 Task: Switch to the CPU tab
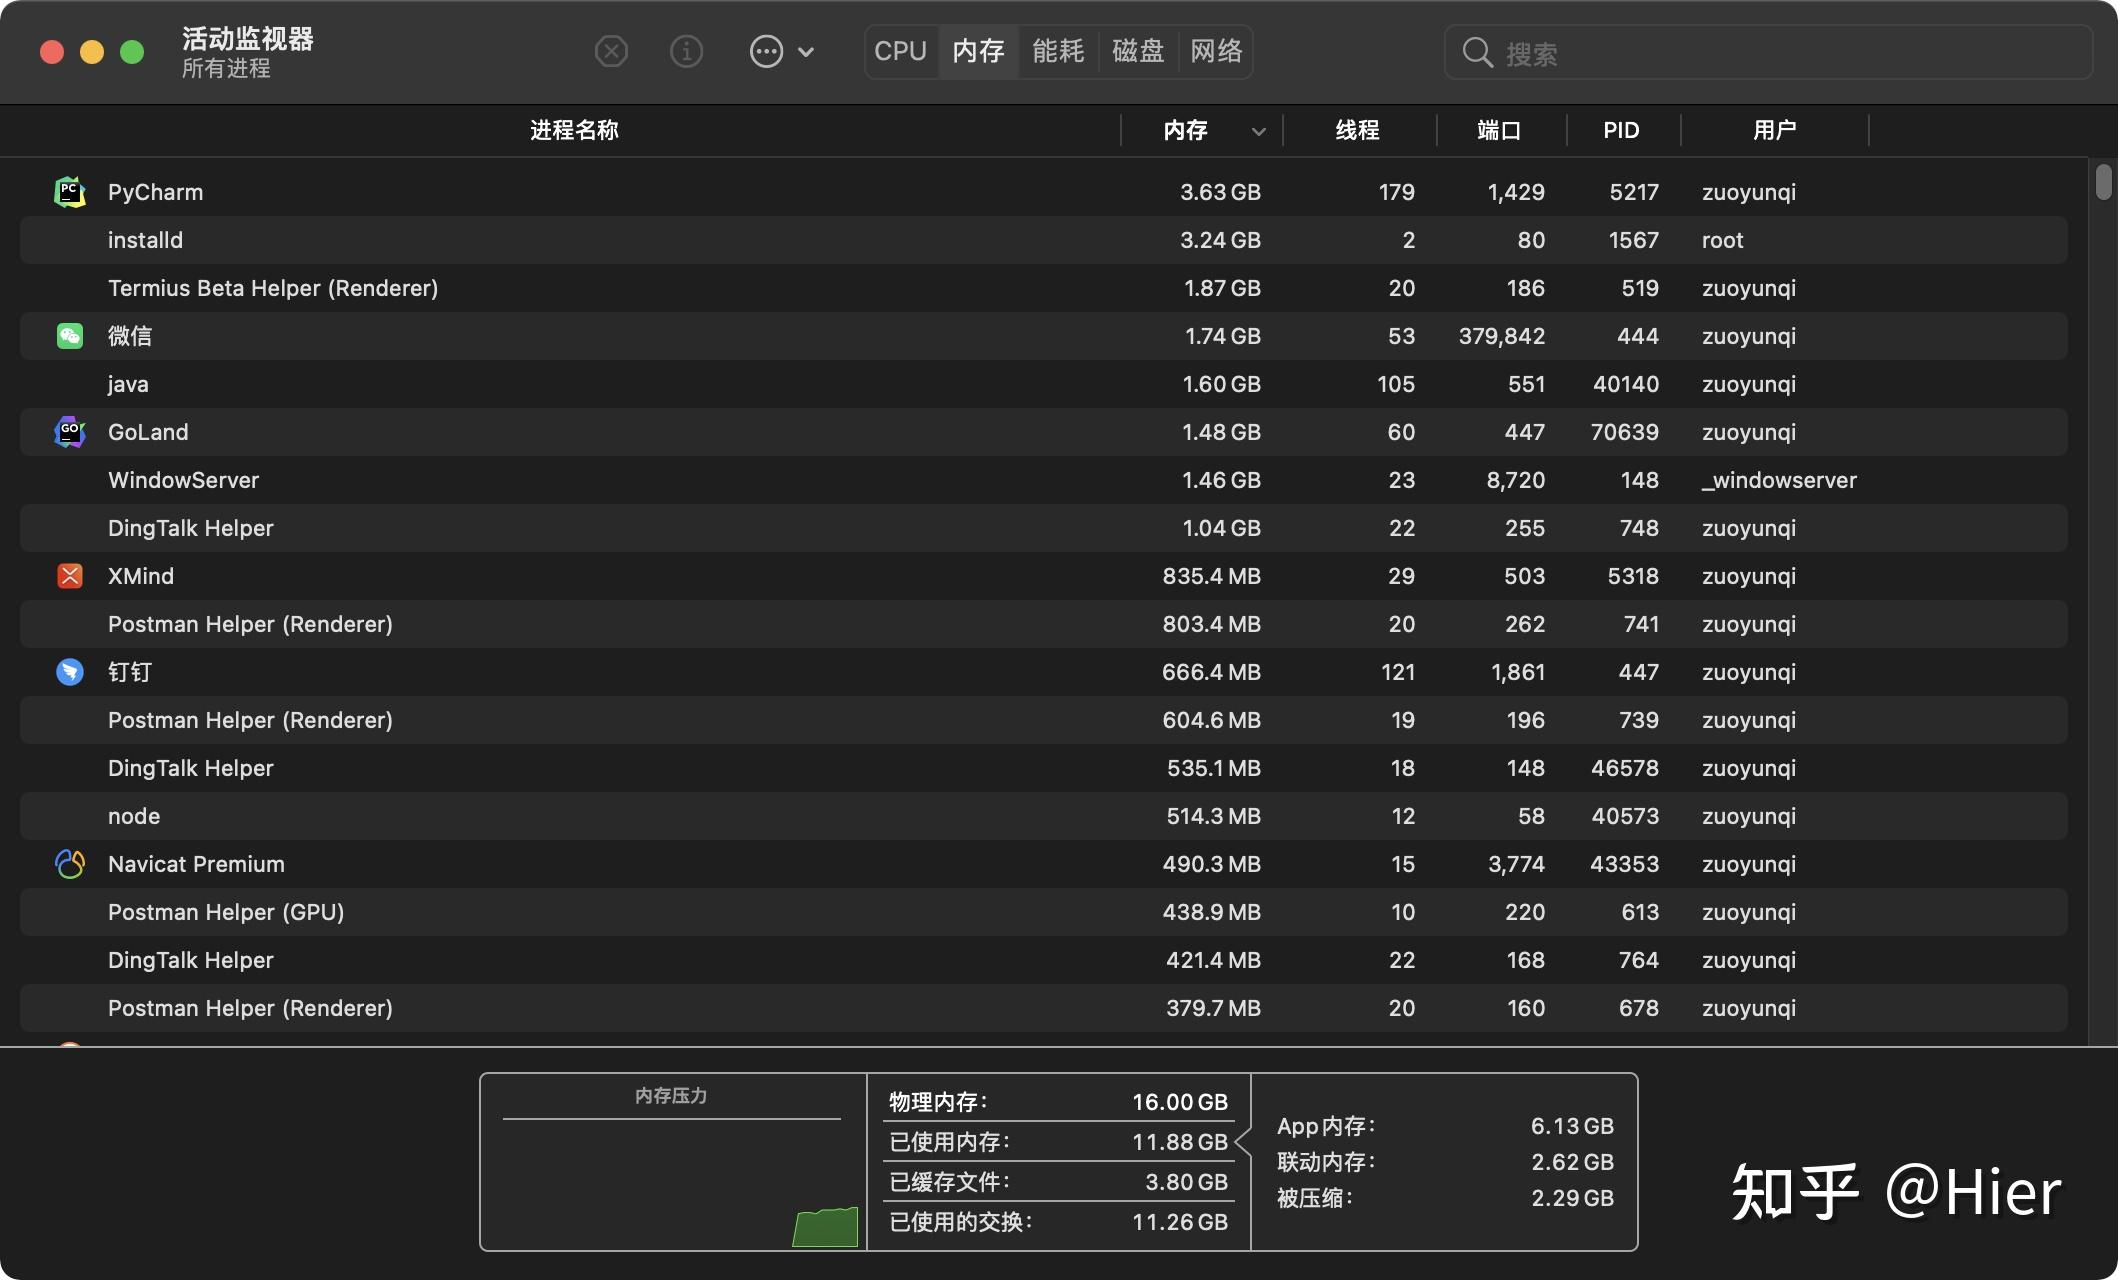point(900,51)
